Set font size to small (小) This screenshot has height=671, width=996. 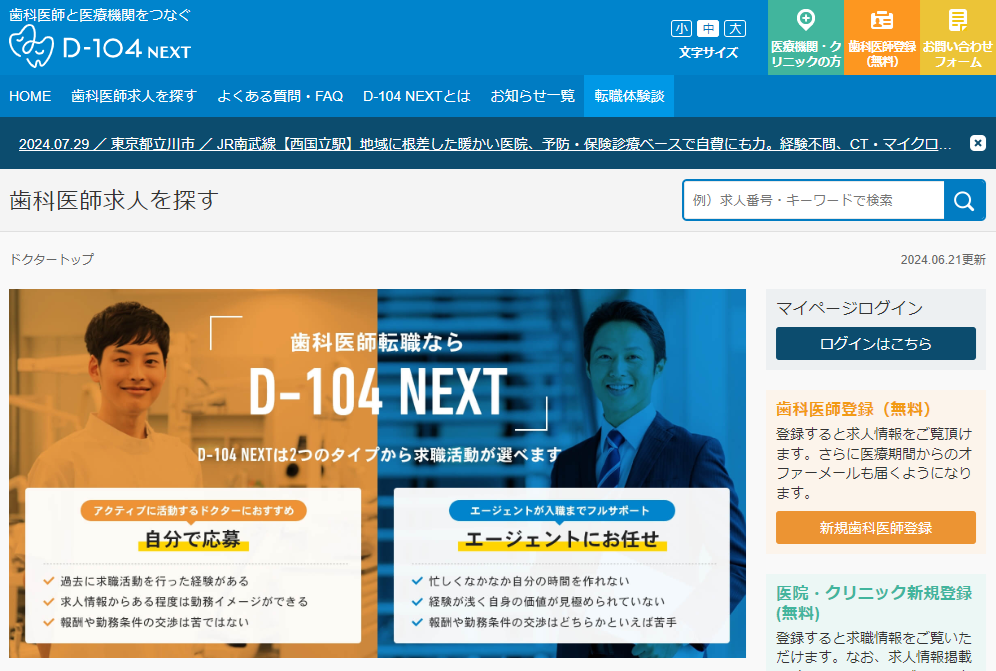682,29
